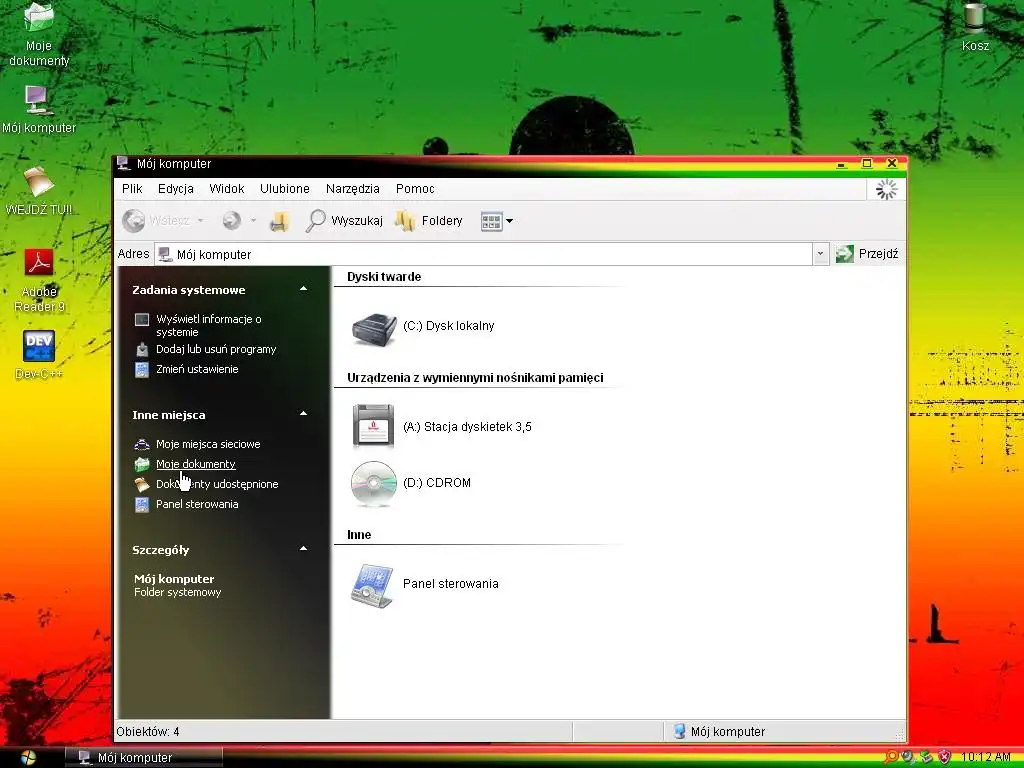Open the Panel sterowania icon in the Inne group
1024x768 pixels.
coord(372,586)
